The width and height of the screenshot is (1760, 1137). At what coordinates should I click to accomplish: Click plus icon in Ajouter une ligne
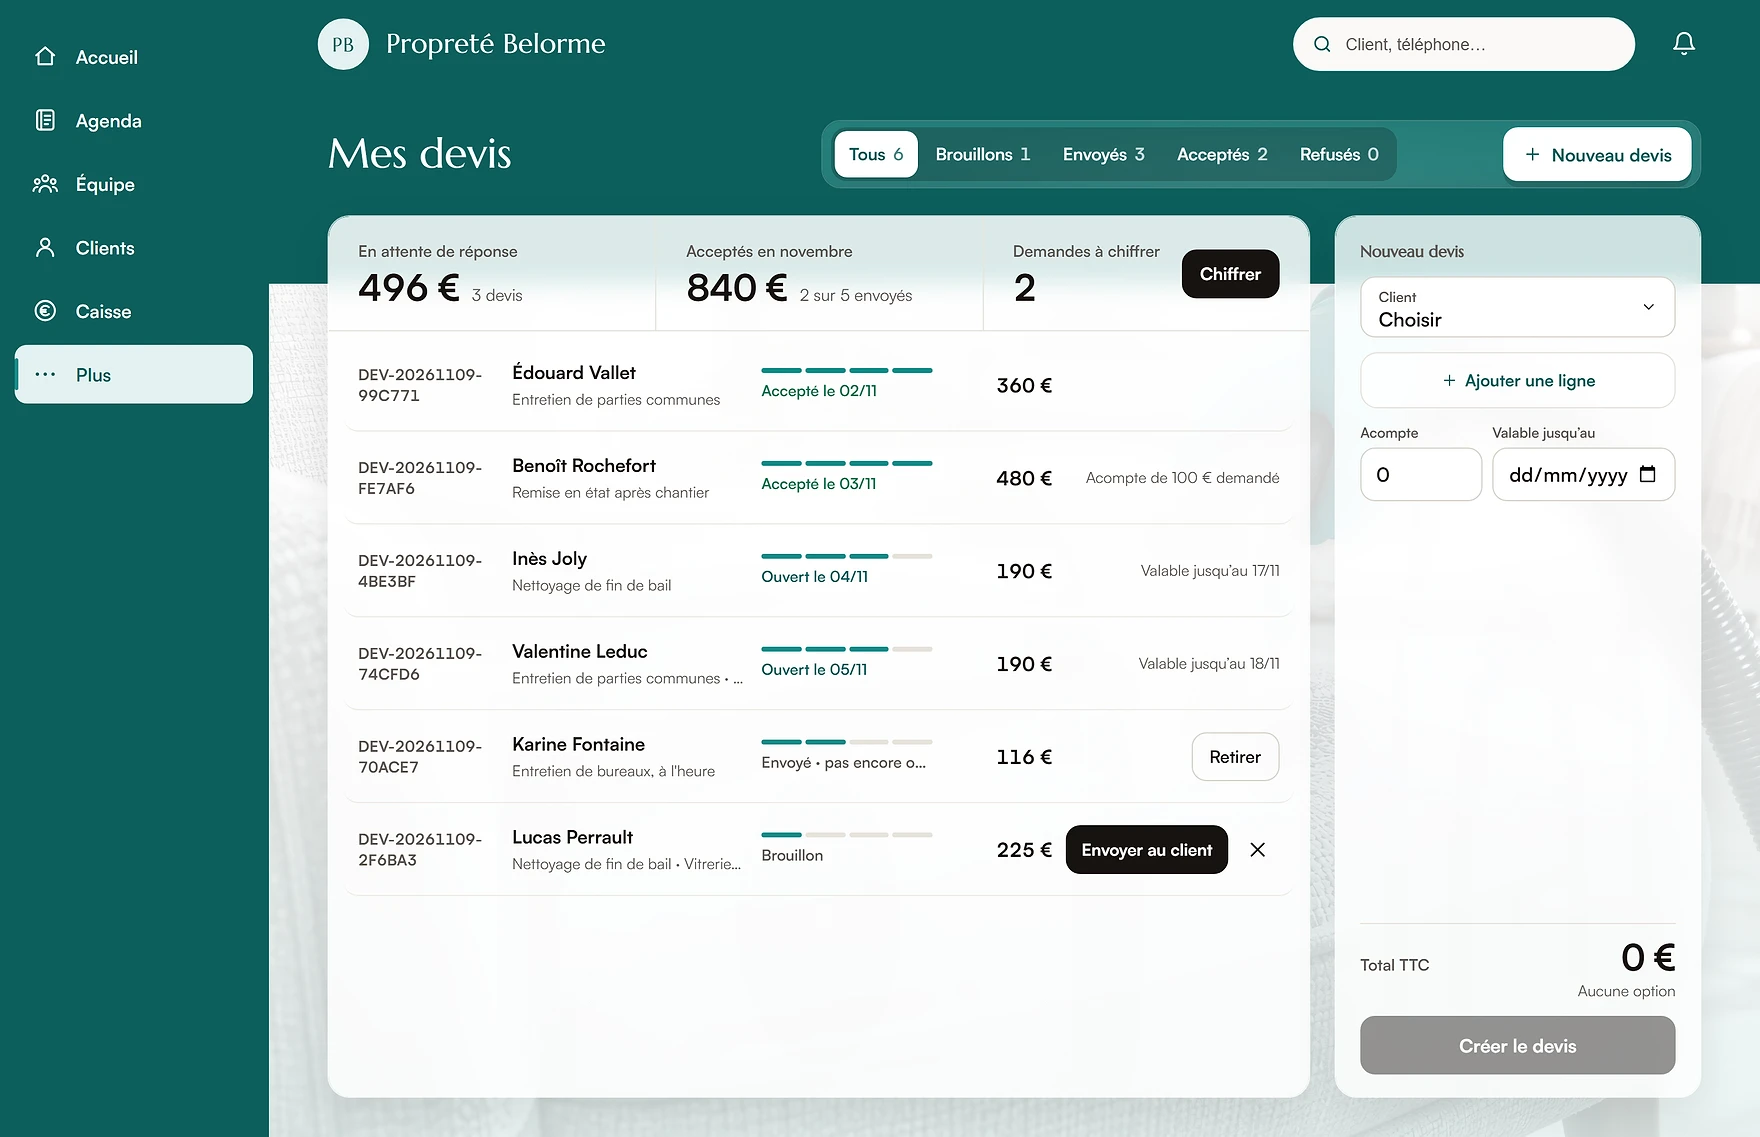(1449, 381)
